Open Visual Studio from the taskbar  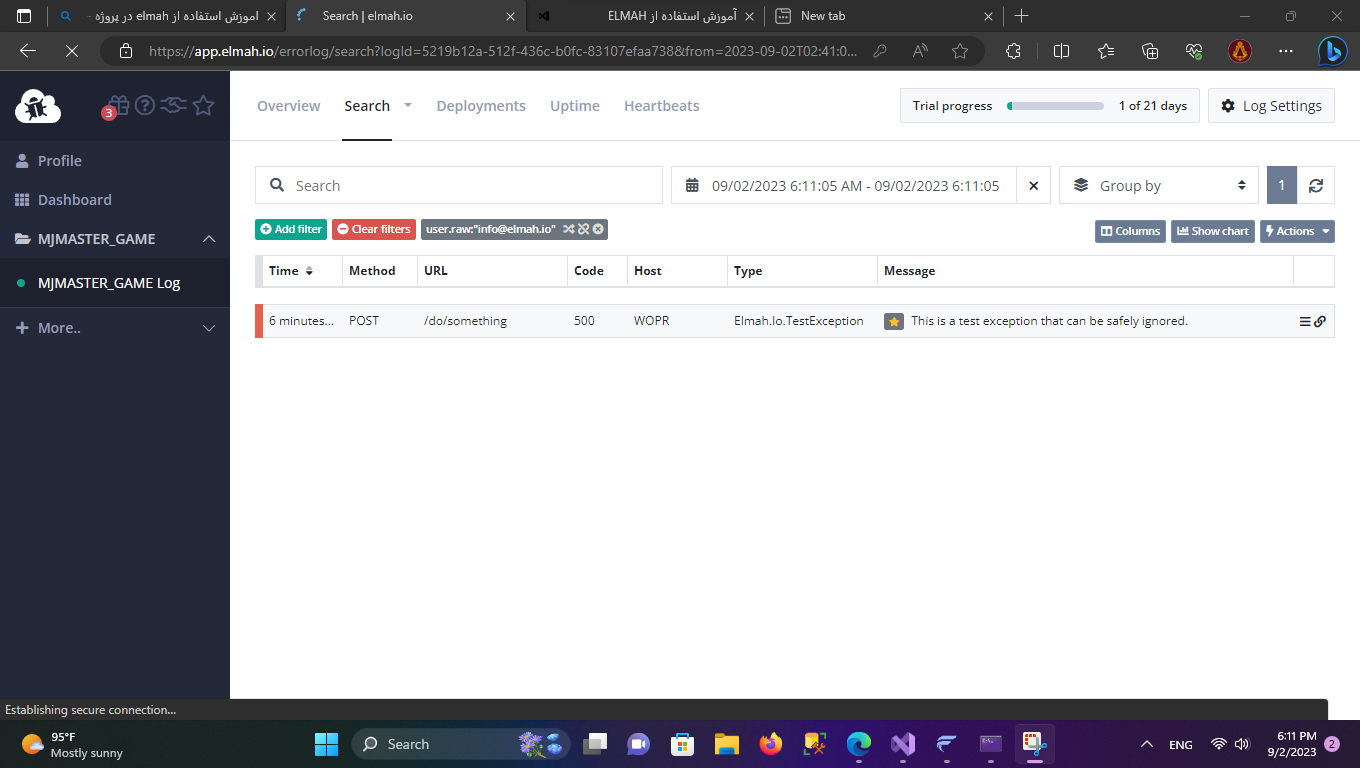[903, 744]
